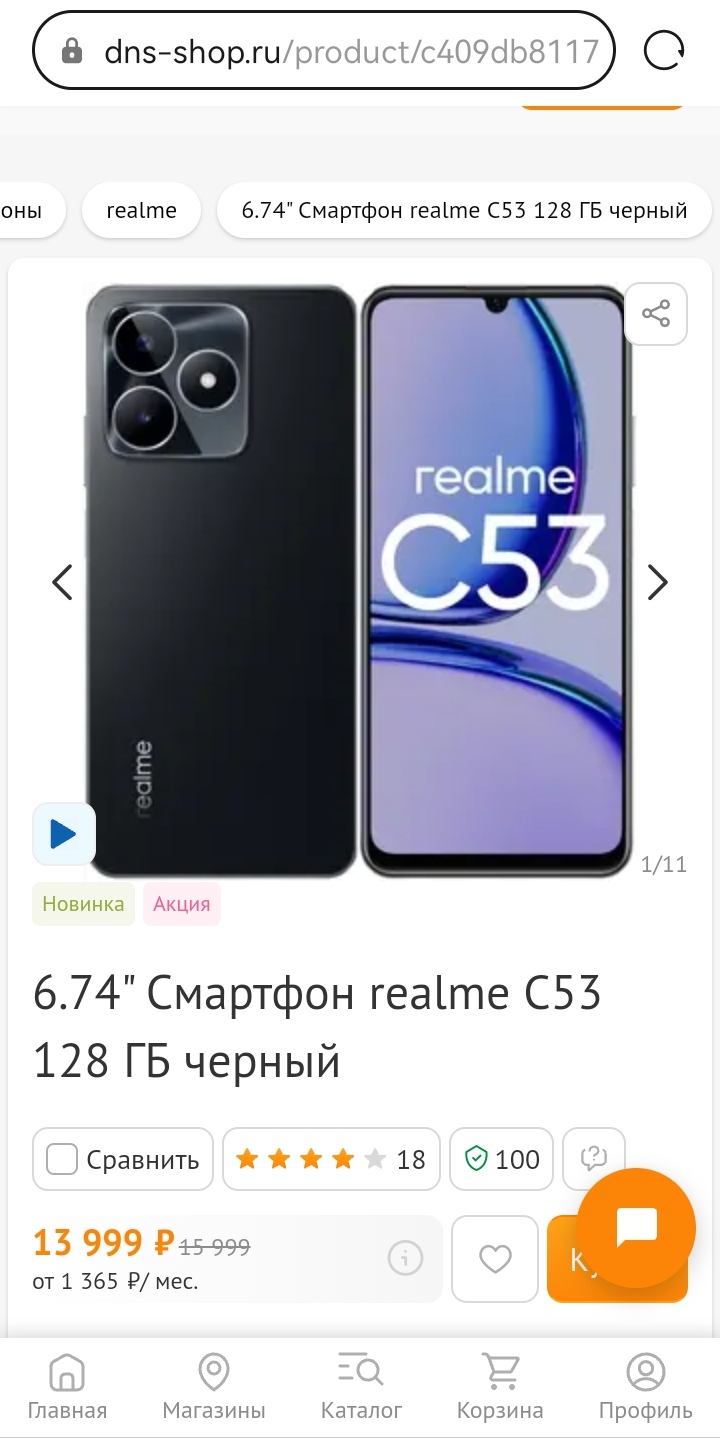Open the orange chat support bubble
Screen dimensions: 720x1441
636,1226
